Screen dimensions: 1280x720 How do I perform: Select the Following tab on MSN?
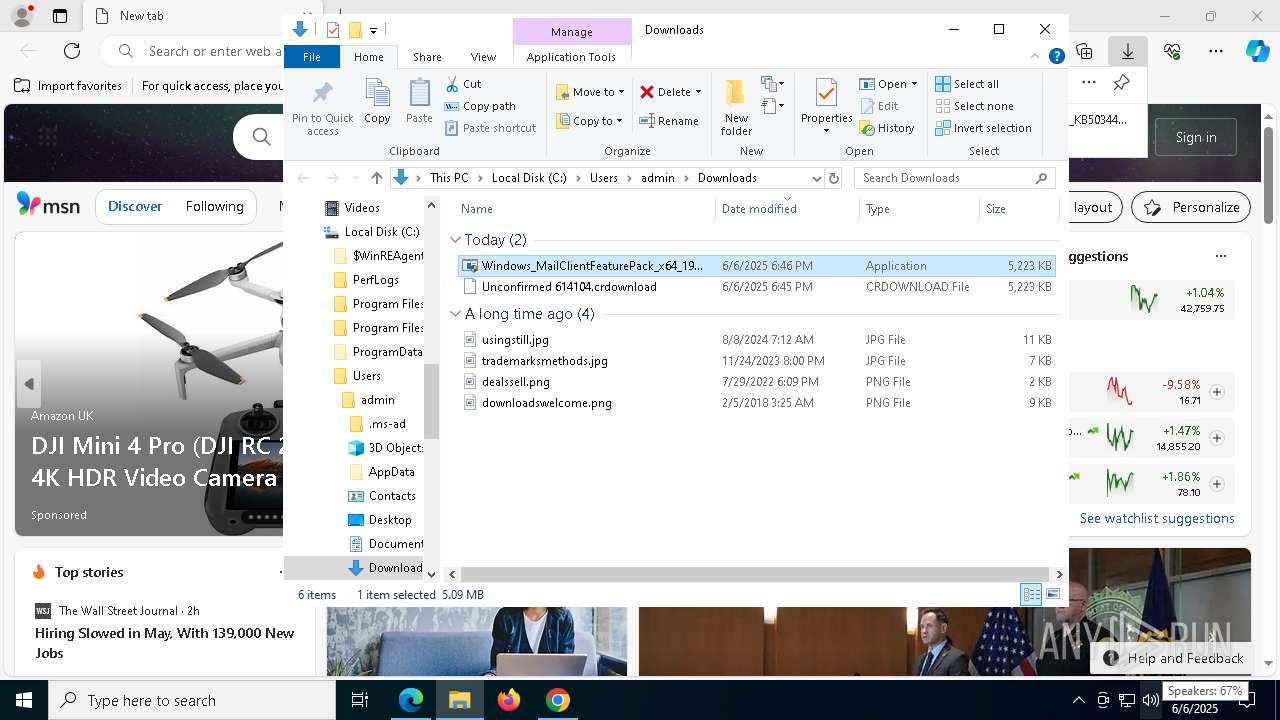[x=214, y=206]
